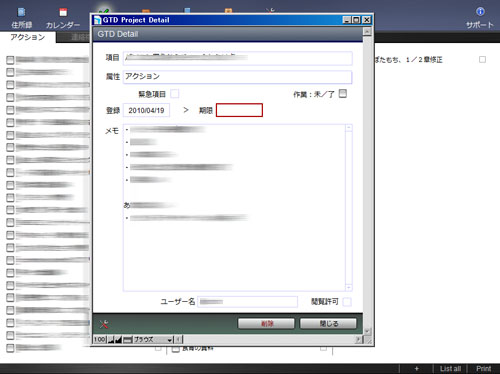Toggle the 作業：未／了 checkbox
This screenshot has width=500, height=374.
343,94
